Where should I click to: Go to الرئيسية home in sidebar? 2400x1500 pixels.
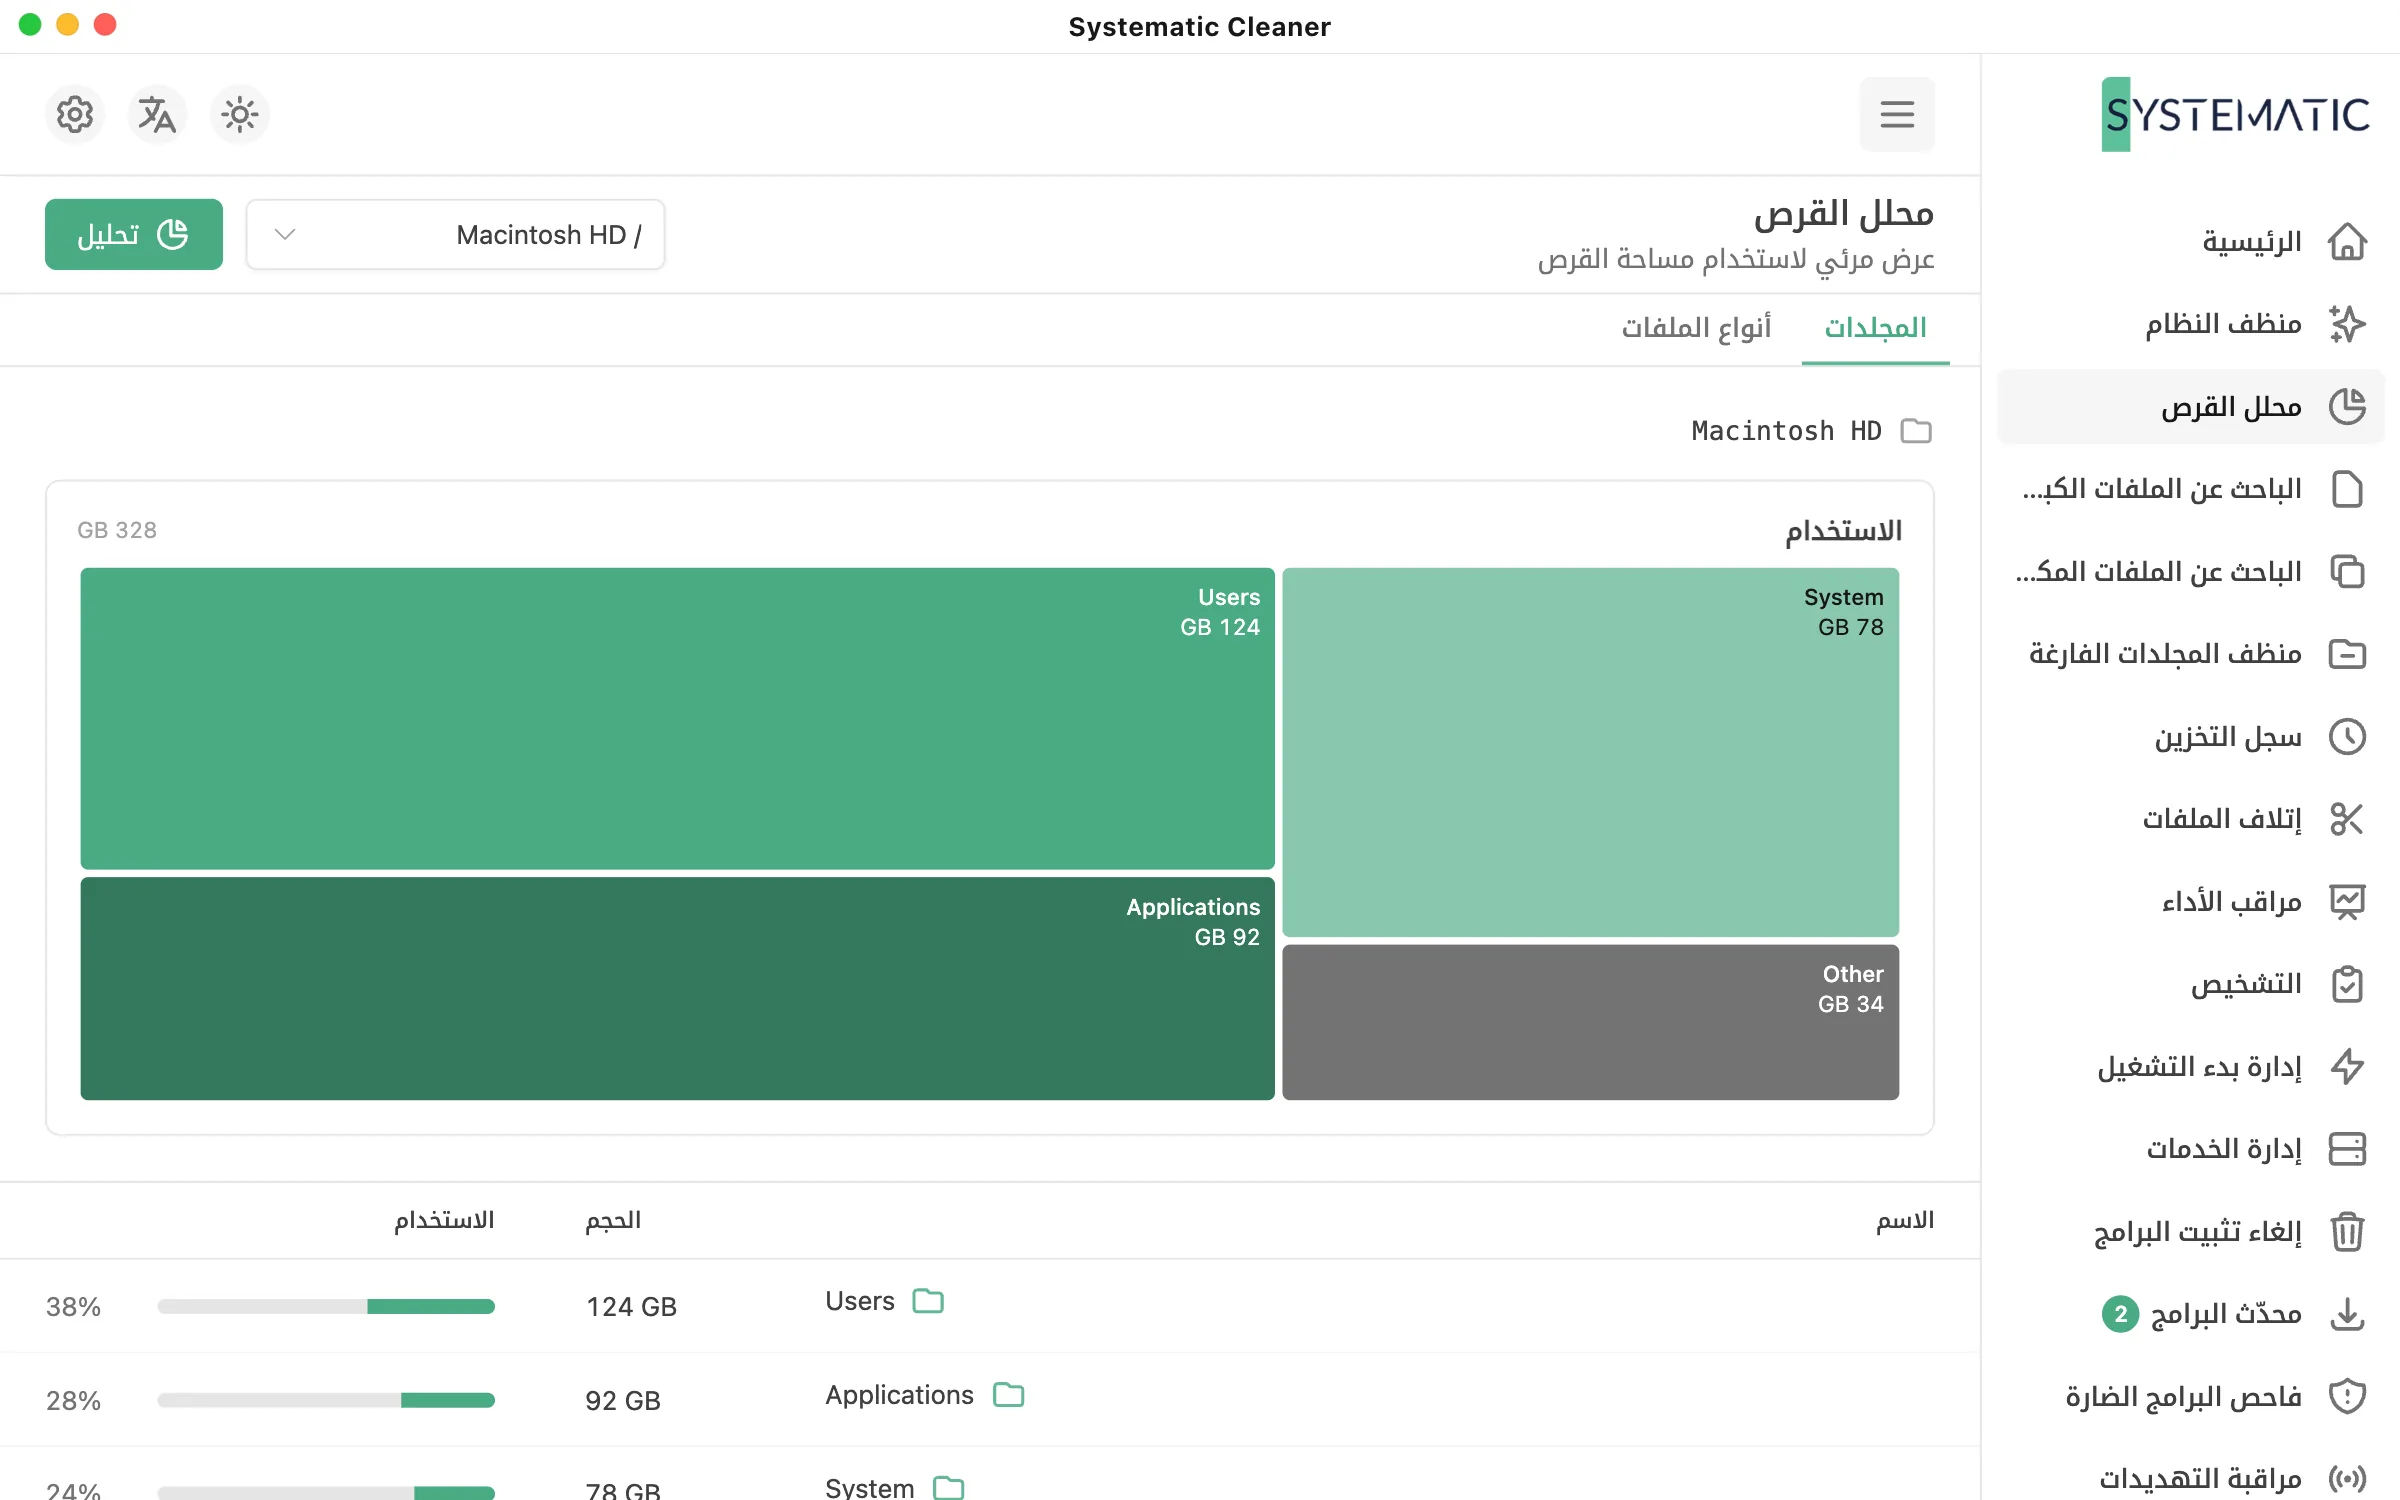pyautogui.click(x=2191, y=242)
